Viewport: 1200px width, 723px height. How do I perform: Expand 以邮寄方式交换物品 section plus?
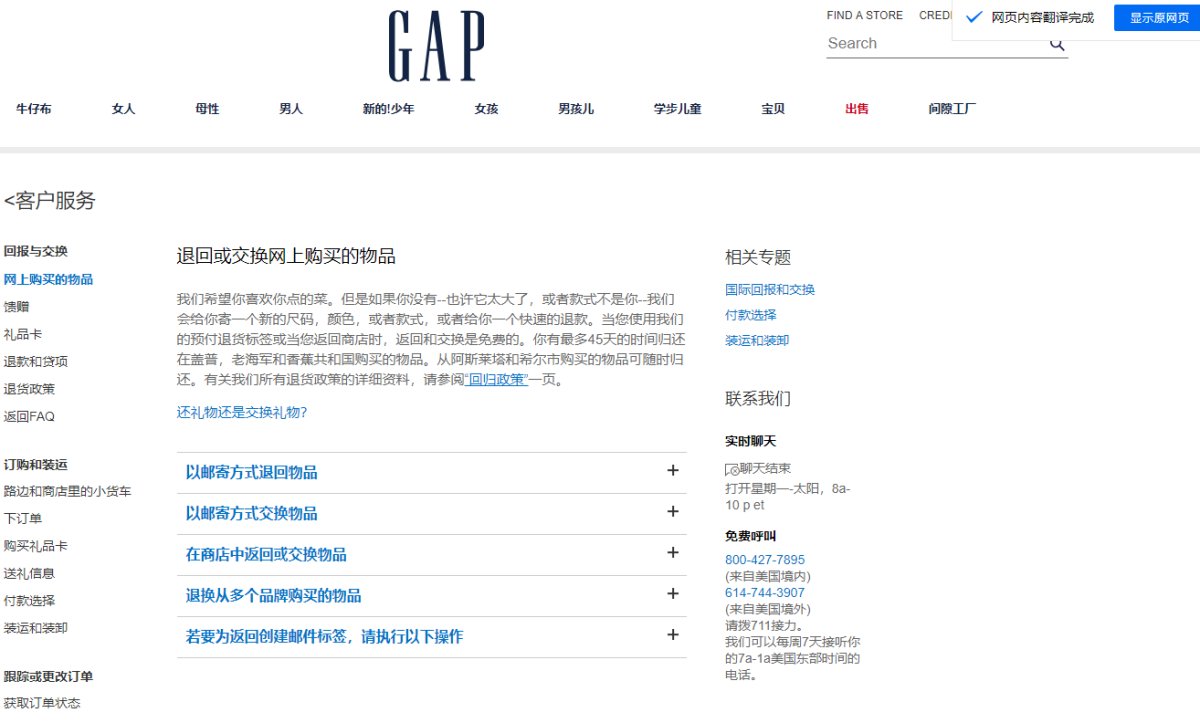click(x=673, y=512)
